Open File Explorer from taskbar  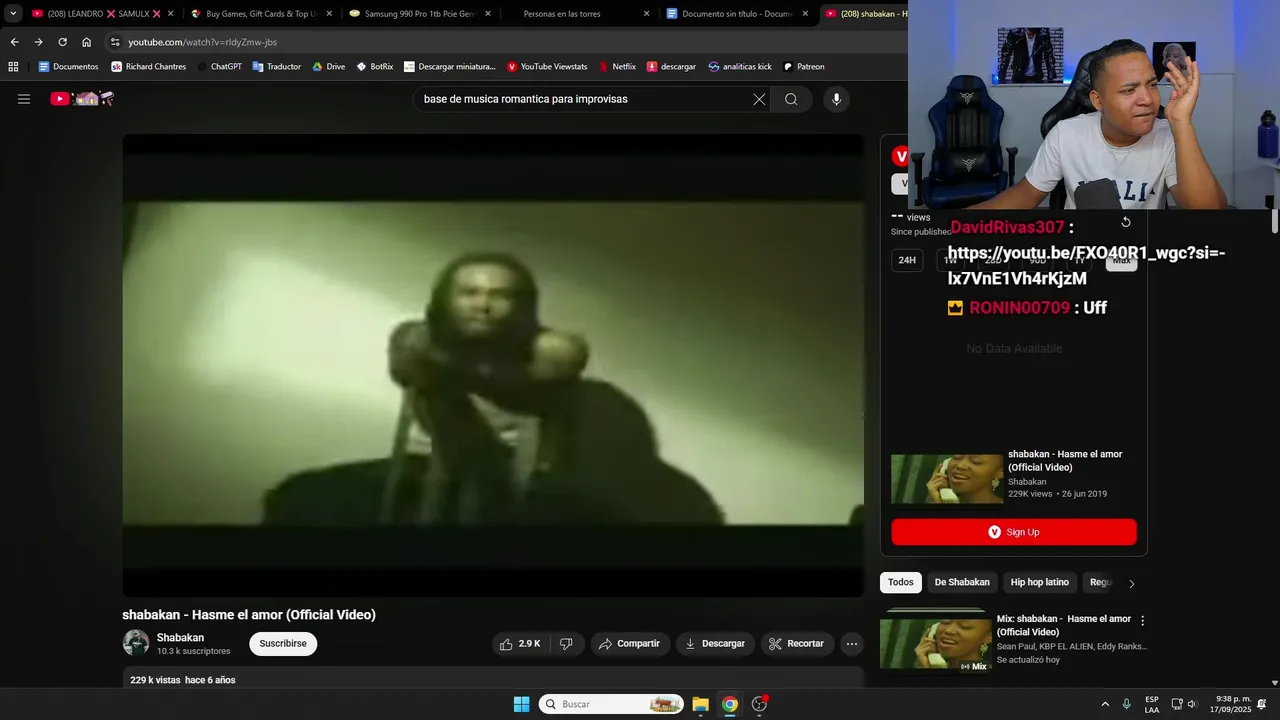tap(700, 704)
